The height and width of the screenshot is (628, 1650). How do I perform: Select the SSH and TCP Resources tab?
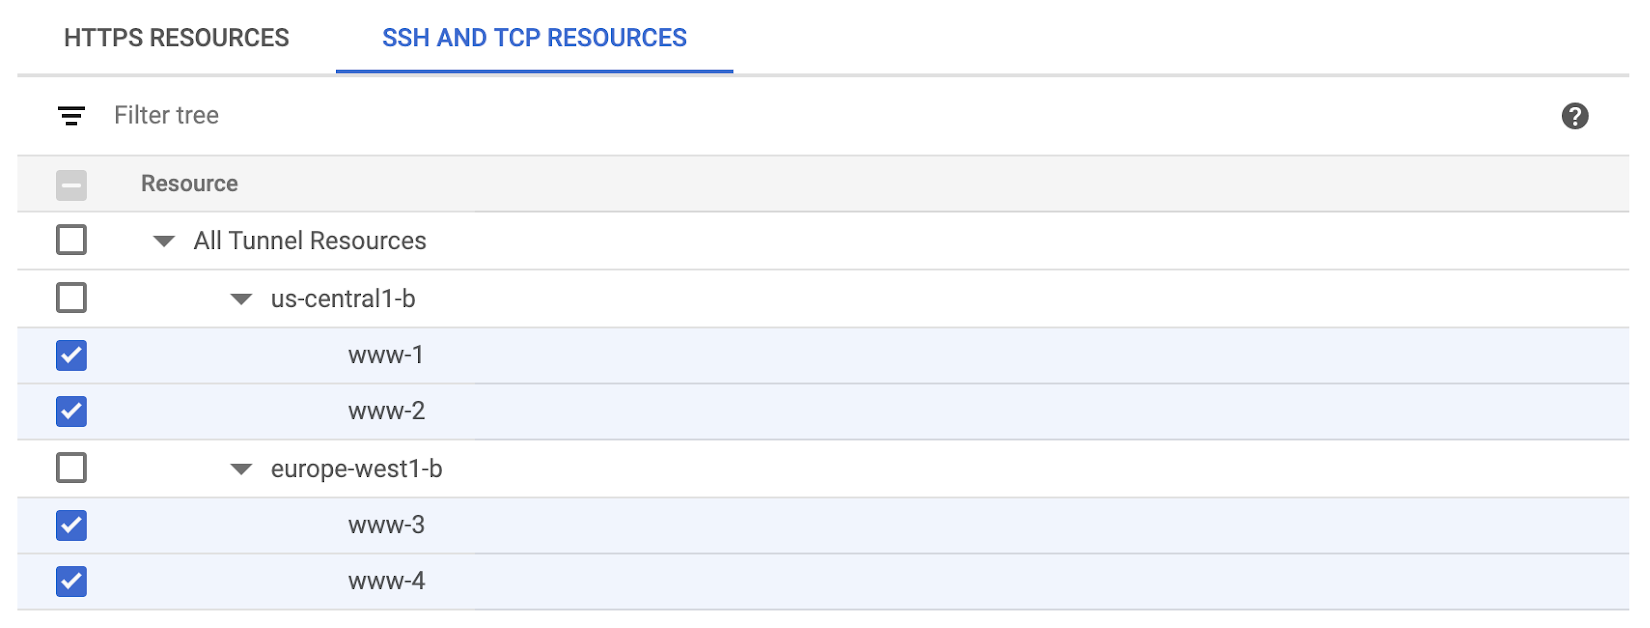(x=534, y=38)
